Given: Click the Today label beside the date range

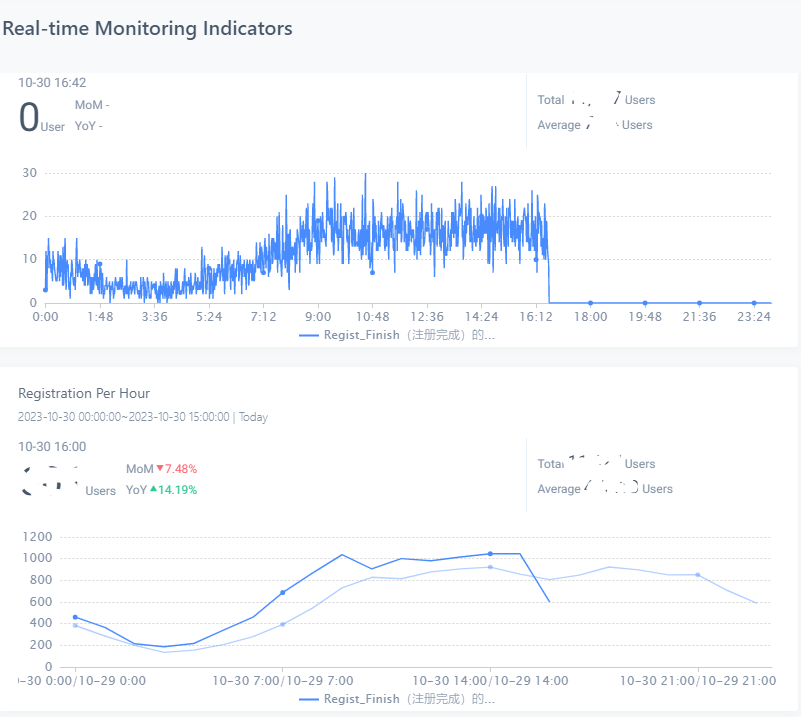Looking at the screenshot, I should pyautogui.click(x=253, y=417).
